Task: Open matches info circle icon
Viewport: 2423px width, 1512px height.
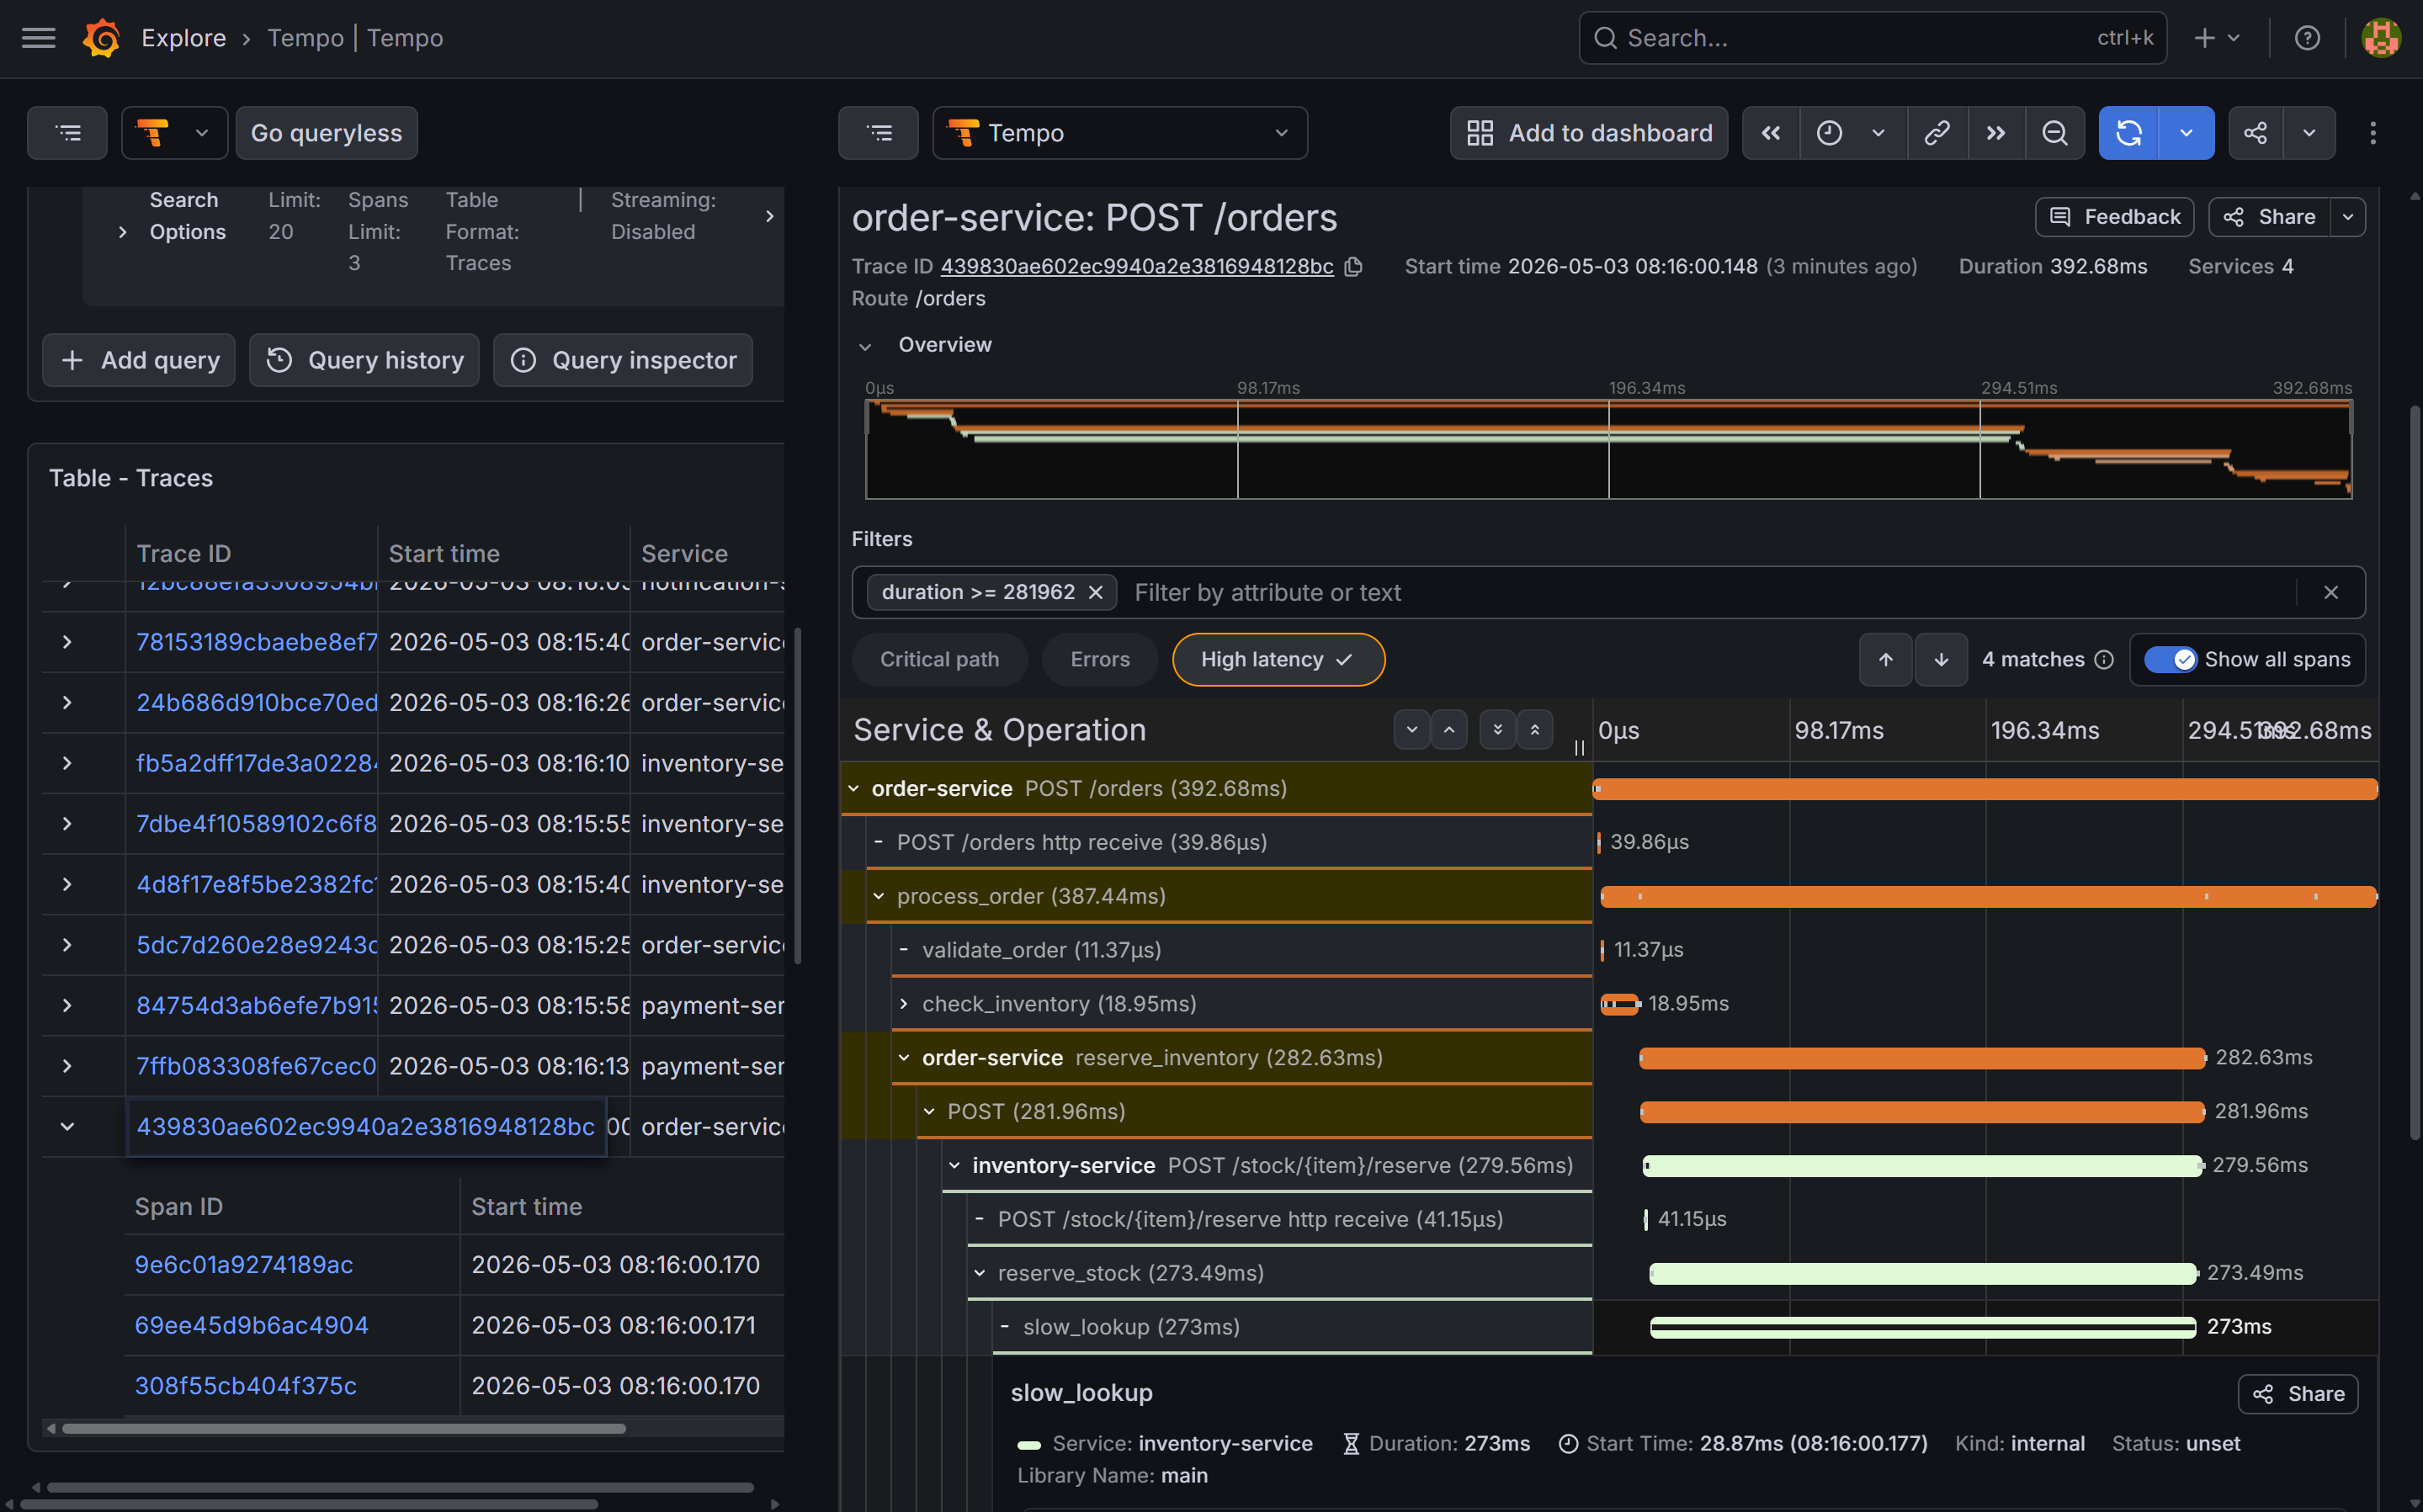Action: coord(2104,660)
